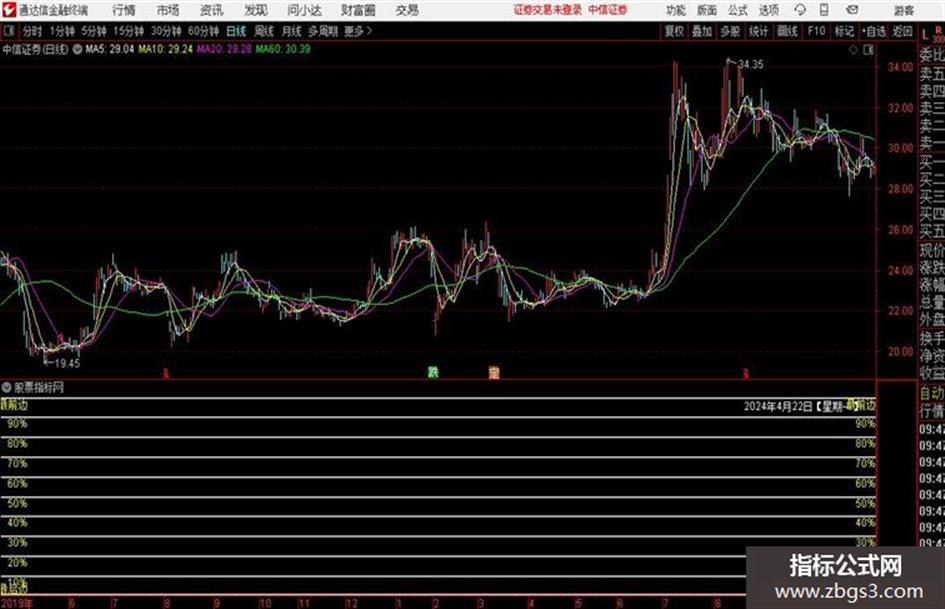Toggle the left panel icon beside 分时

8,31
